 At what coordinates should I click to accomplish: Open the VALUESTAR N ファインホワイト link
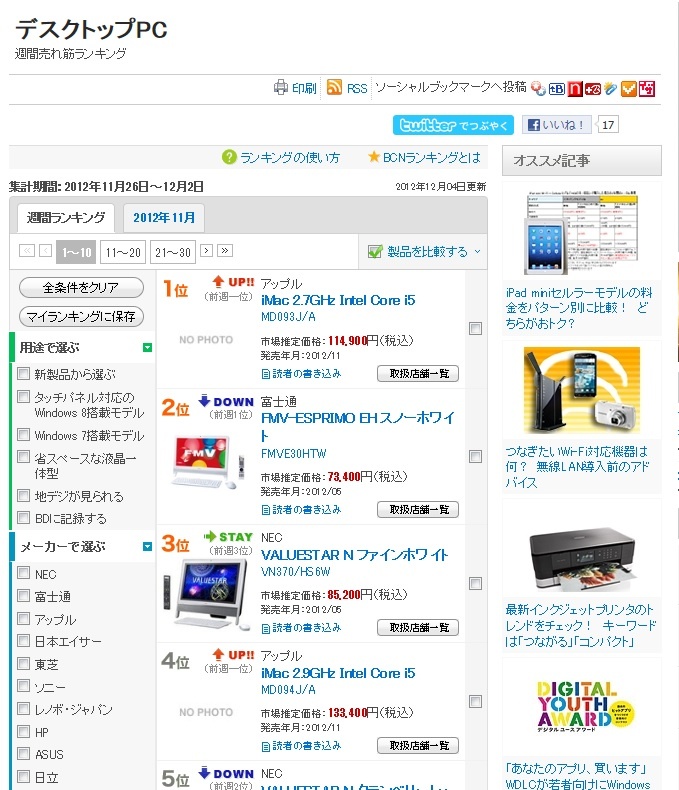pos(355,555)
